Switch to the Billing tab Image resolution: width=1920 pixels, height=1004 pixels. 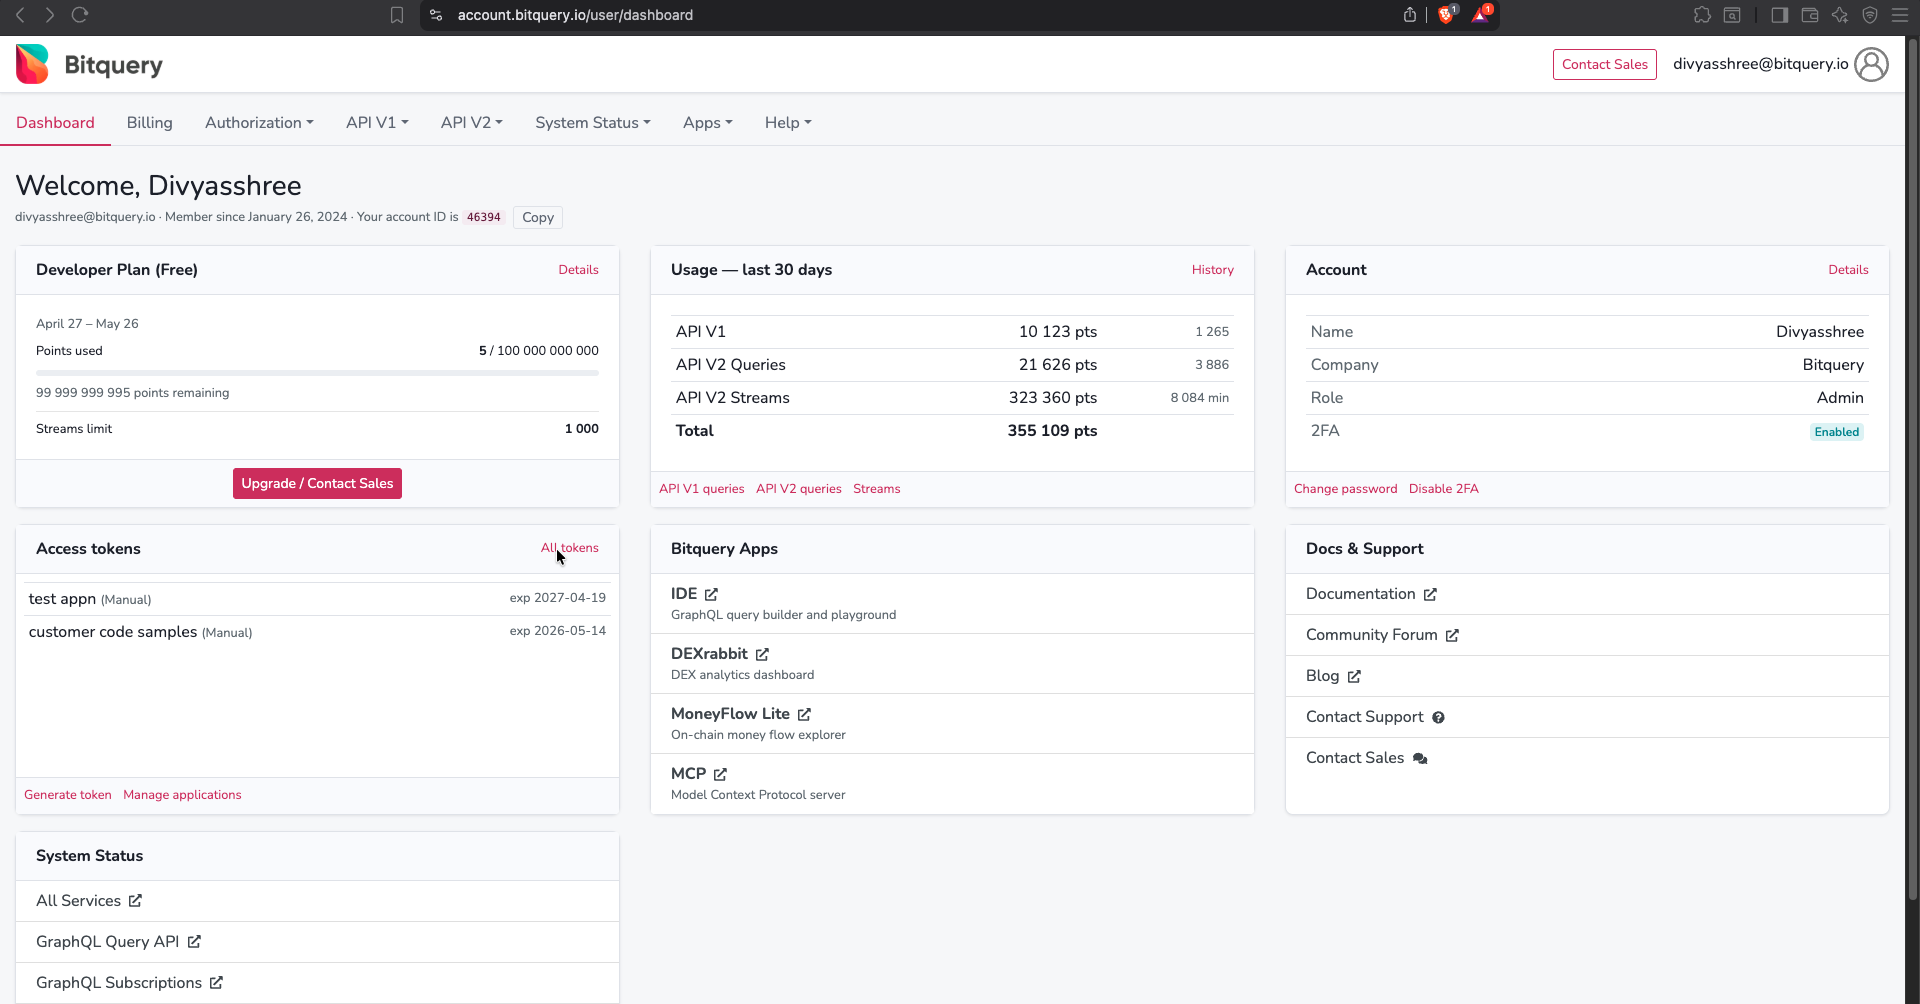[x=148, y=122]
